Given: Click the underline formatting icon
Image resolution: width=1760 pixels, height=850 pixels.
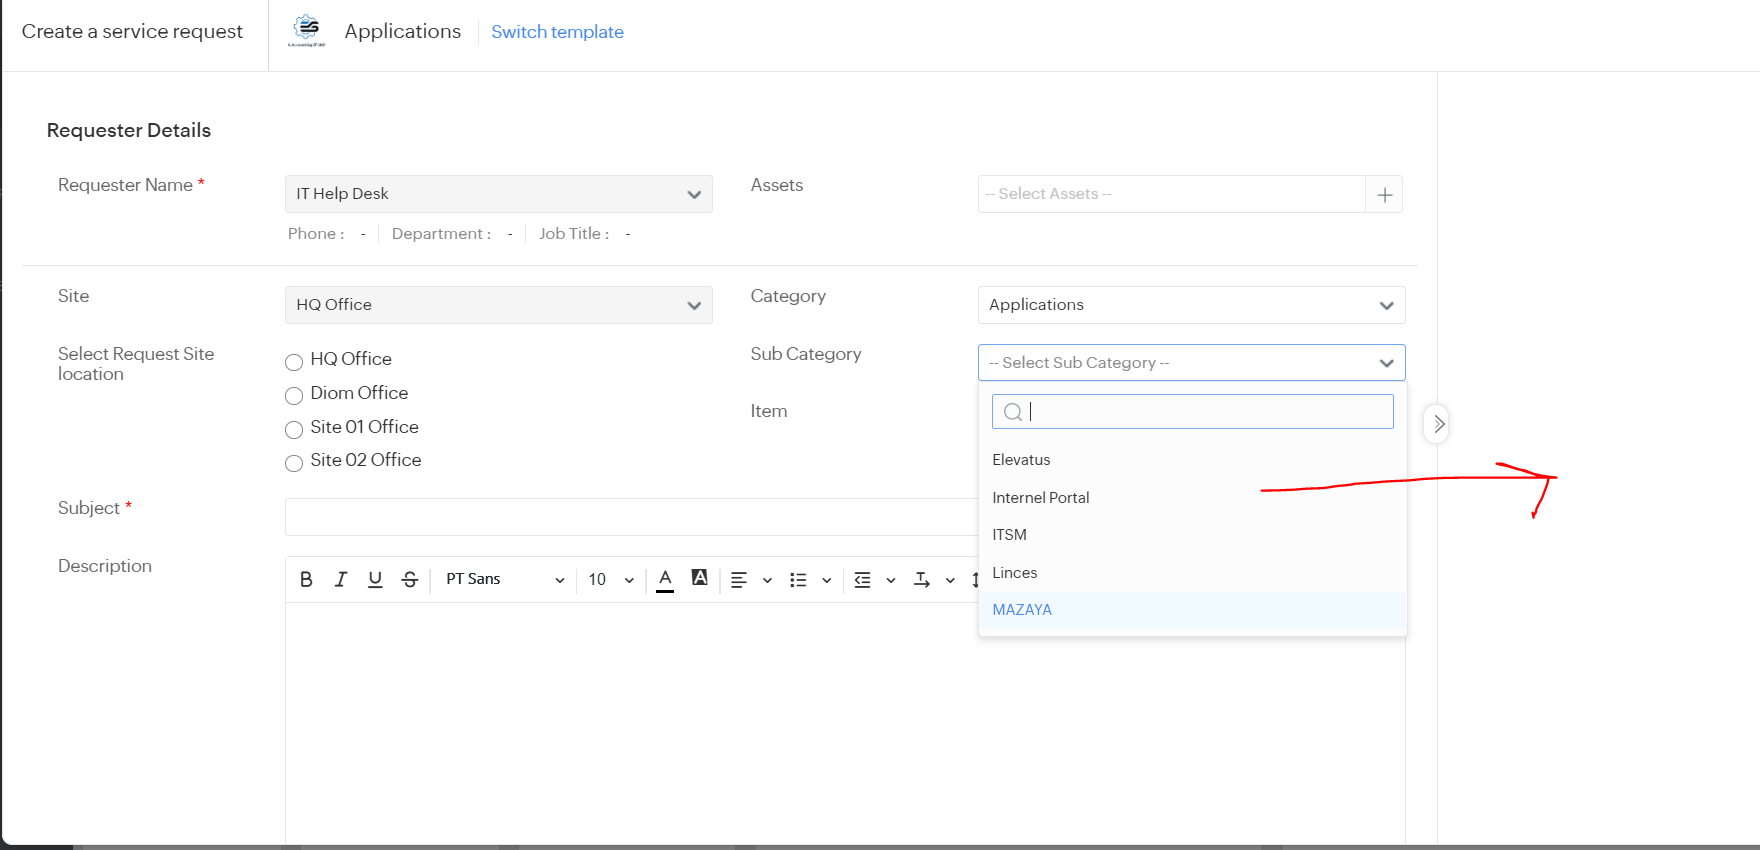Looking at the screenshot, I should point(375,580).
